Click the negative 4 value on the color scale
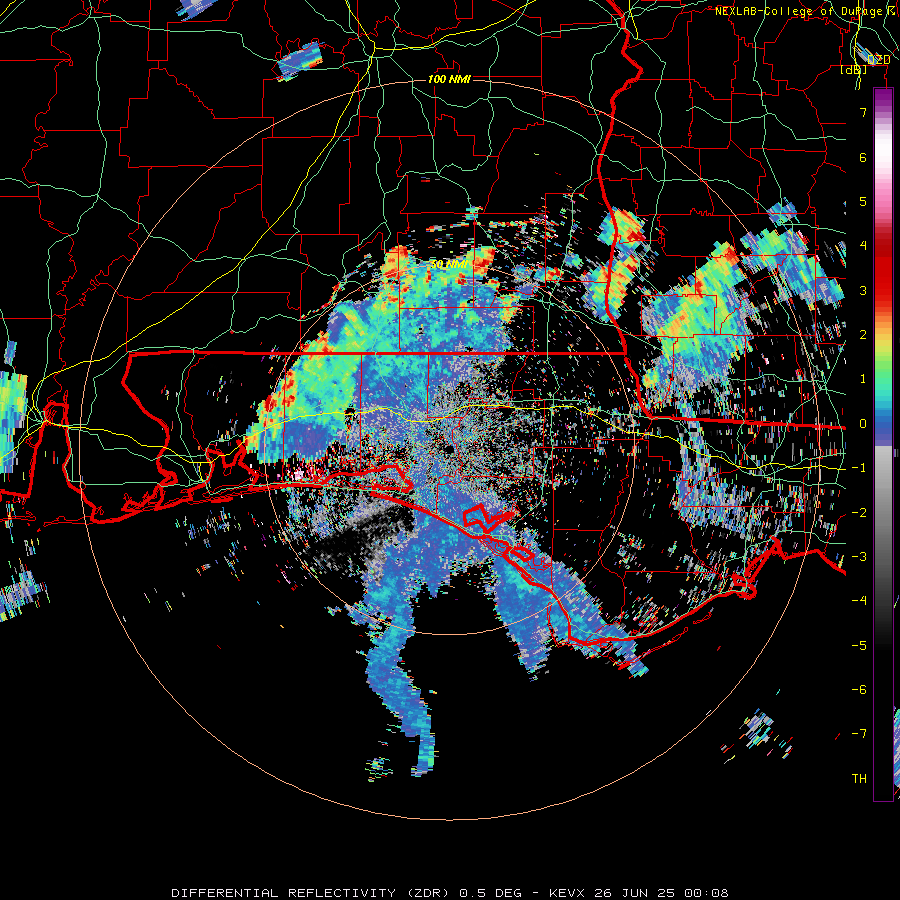This screenshot has height=900, width=900. [x=859, y=601]
